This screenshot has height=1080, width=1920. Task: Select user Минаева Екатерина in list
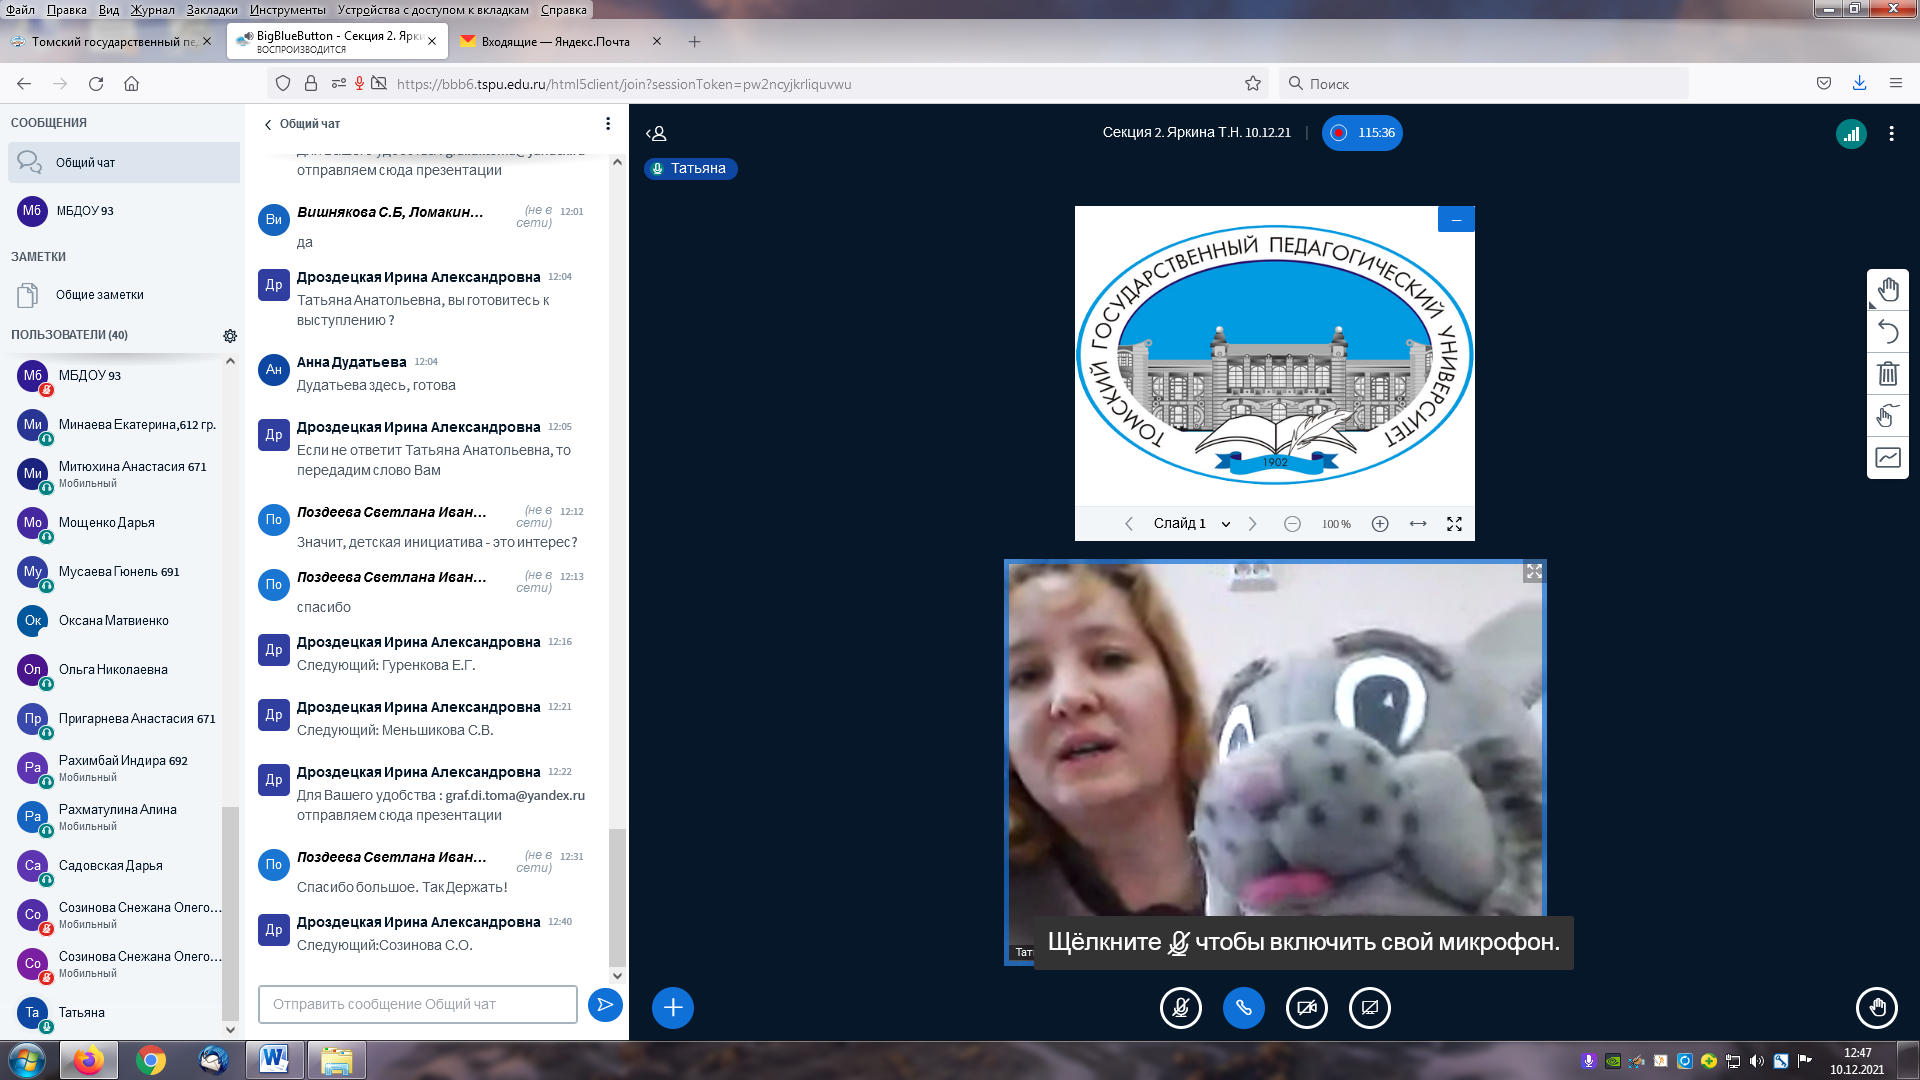tap(118, 425)
